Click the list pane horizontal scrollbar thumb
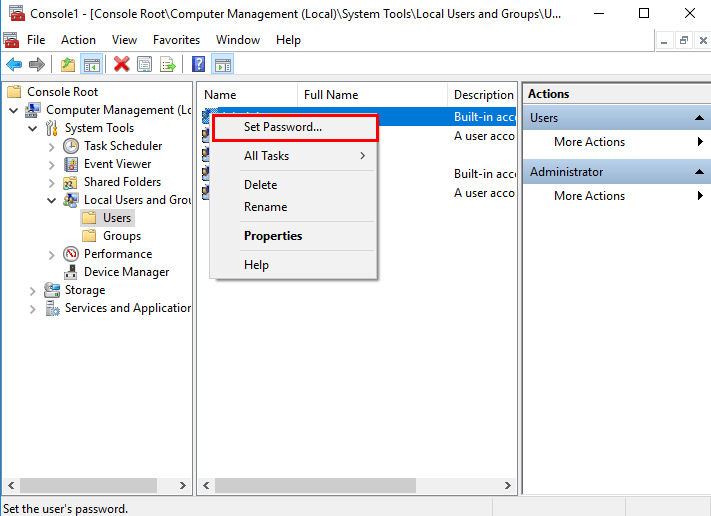Image resolution: width=711 pixels, height=516 pixels. click(x=315, y=485)
